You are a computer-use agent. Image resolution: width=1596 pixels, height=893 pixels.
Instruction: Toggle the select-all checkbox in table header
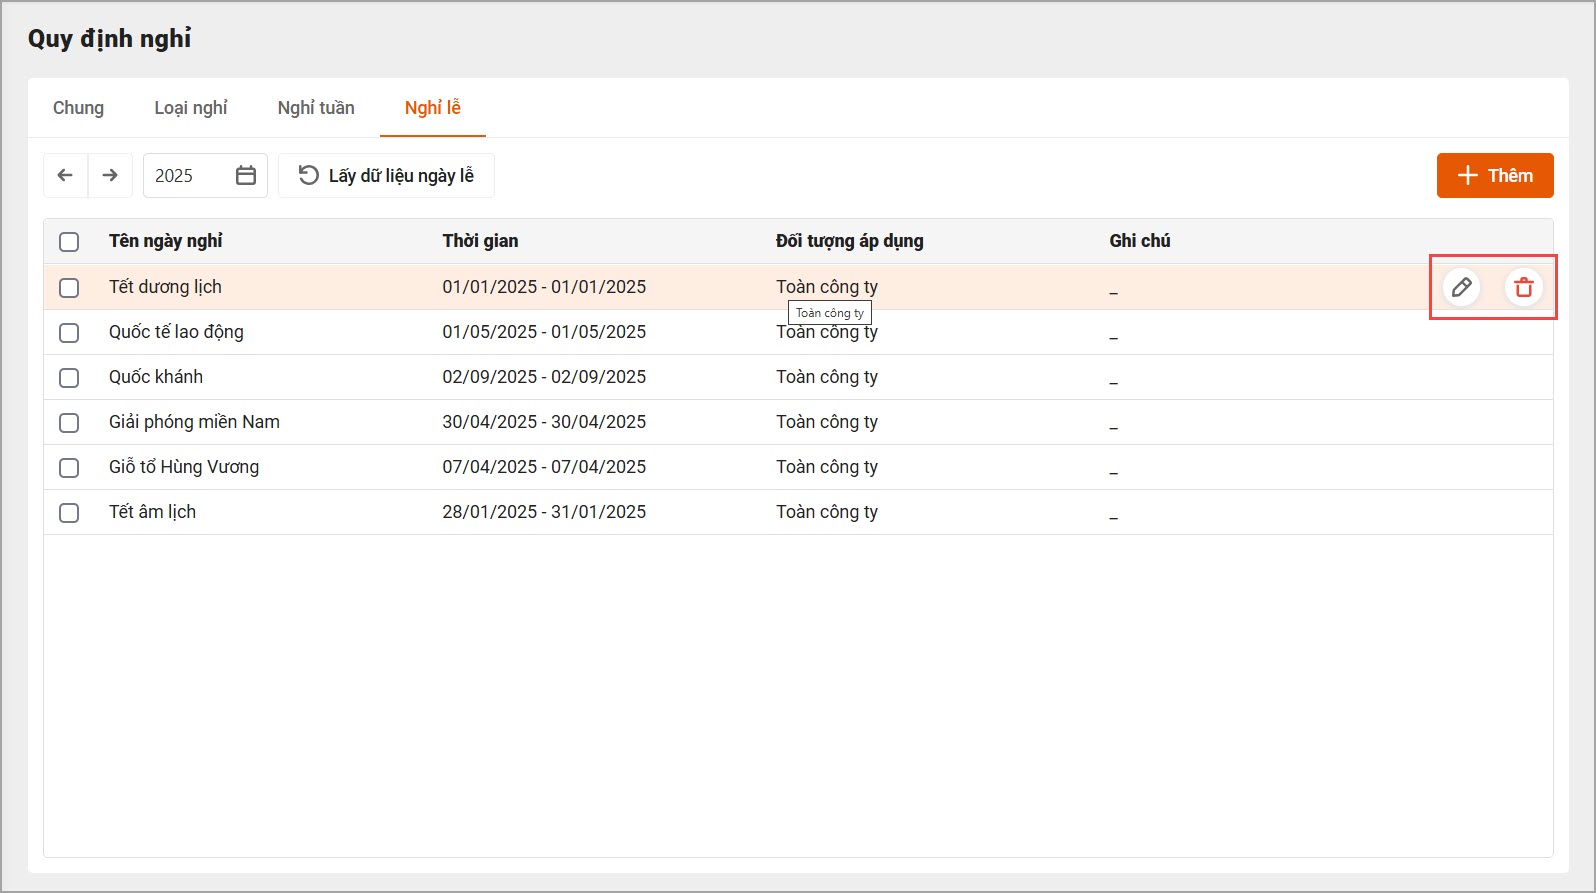69,242
